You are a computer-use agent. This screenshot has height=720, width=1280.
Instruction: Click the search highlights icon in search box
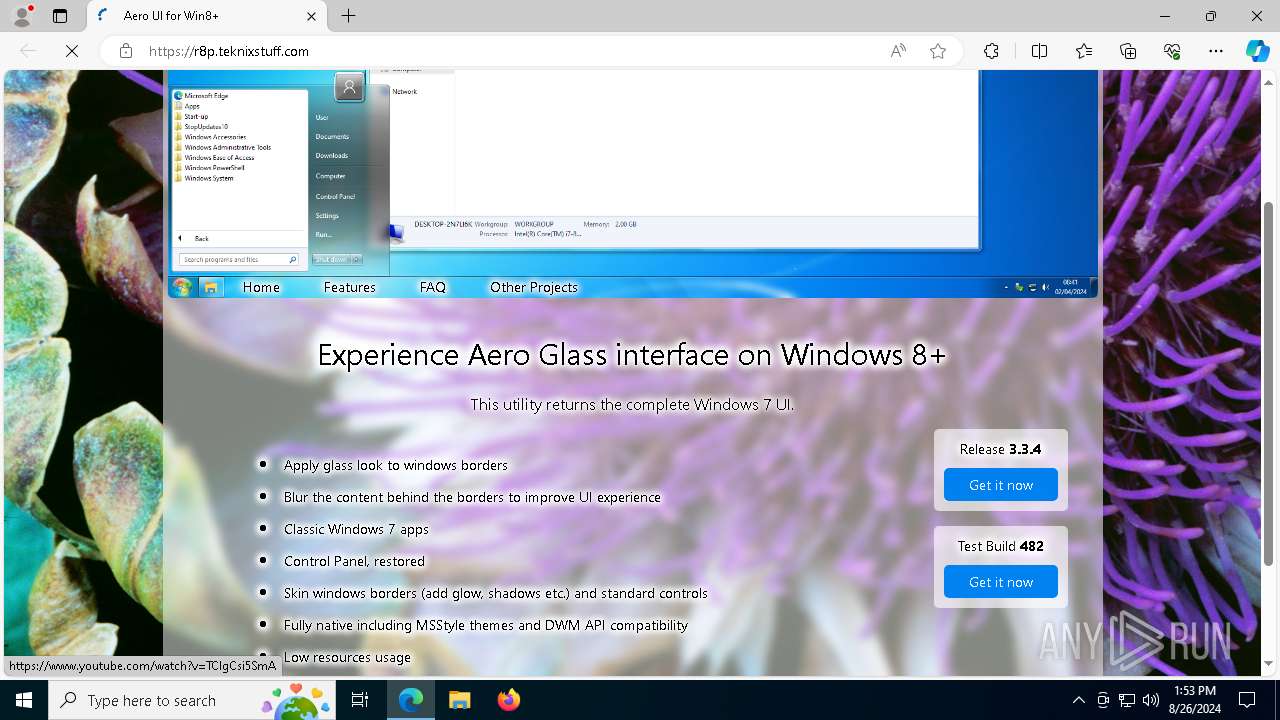(x=297, y=699)
